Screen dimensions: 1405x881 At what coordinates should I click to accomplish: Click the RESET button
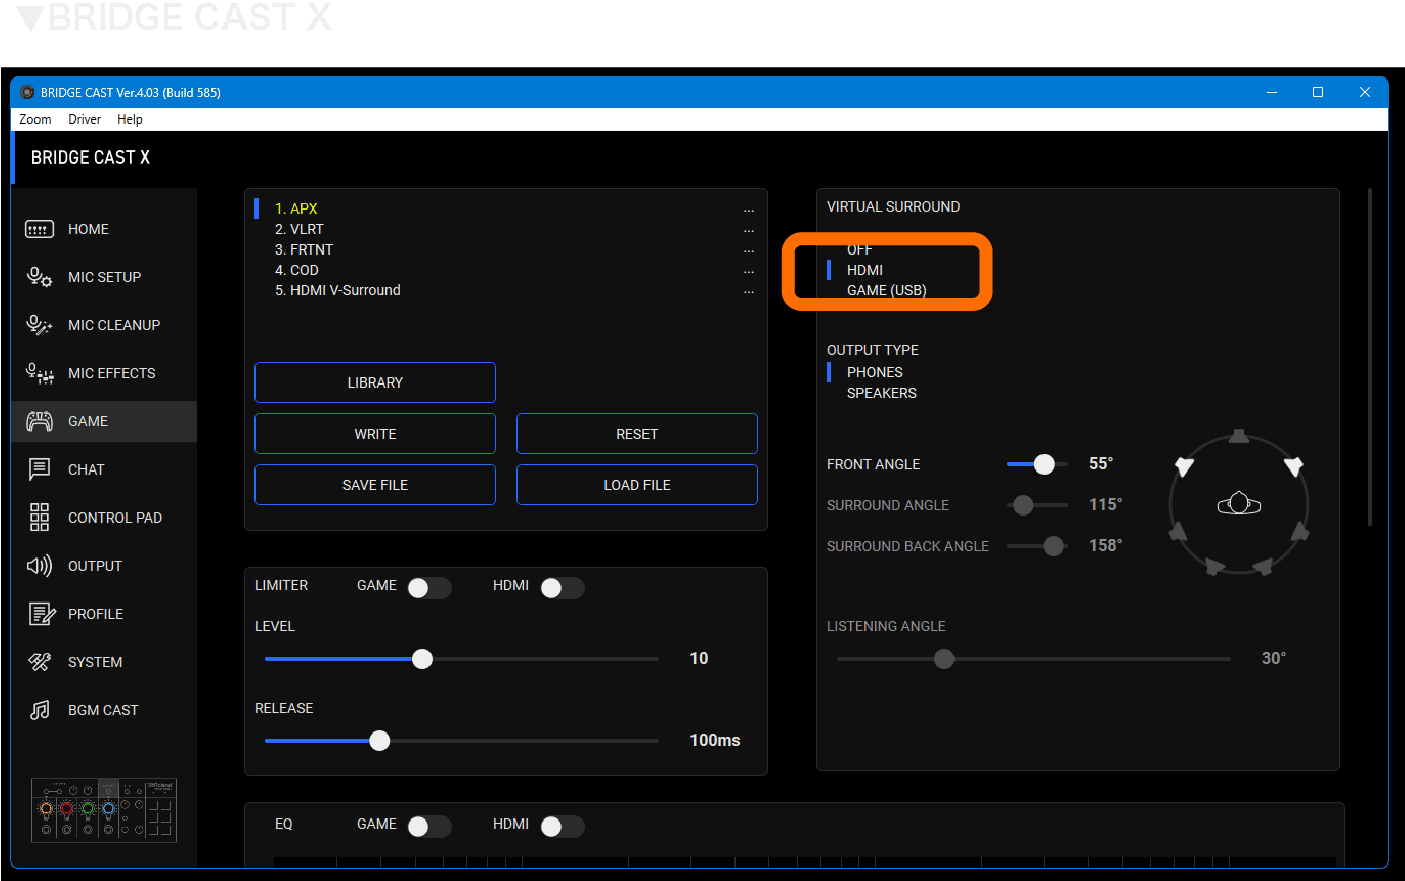coord(637,434)
